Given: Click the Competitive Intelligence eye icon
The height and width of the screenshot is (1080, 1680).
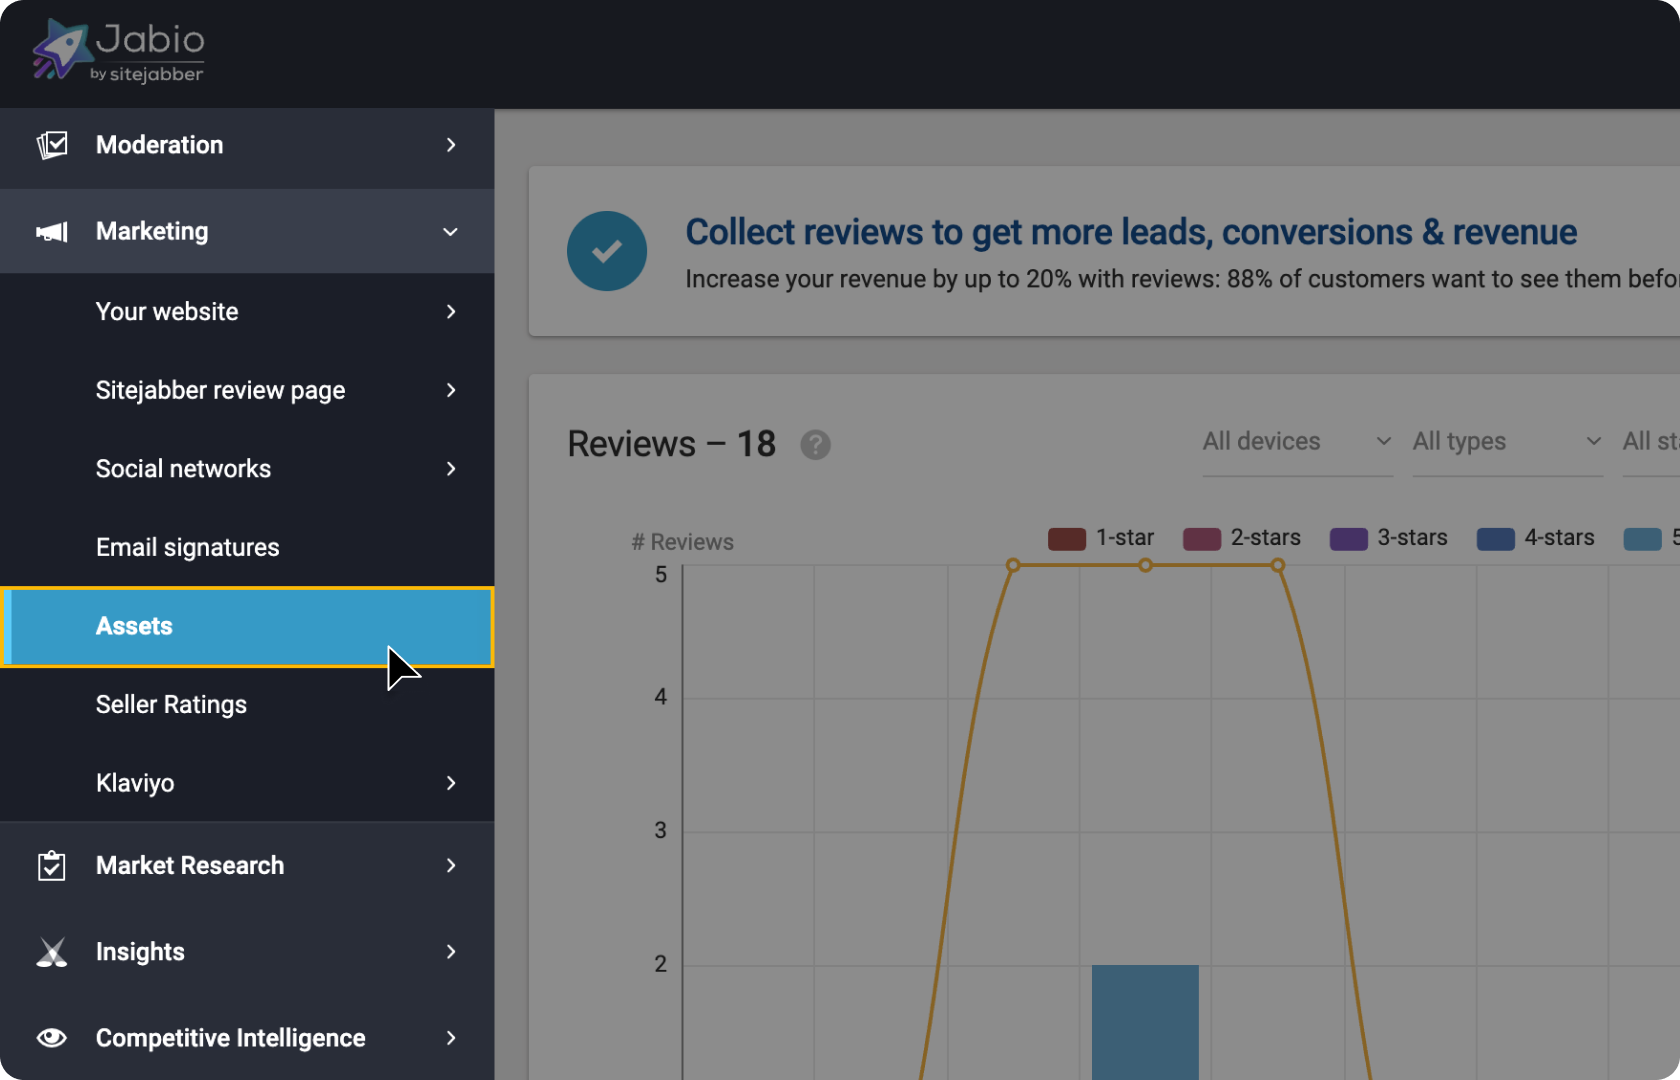Looking at the screenshot, I should pos(52,1038).
